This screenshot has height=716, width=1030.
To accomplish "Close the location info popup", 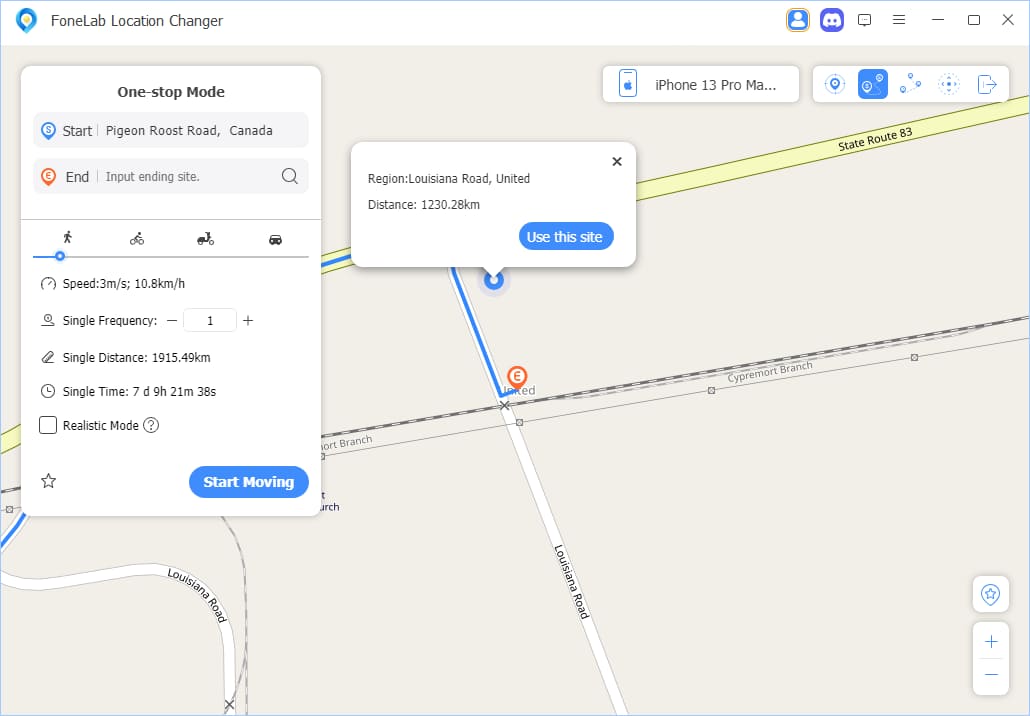I will pyautogui.click(x=617, y=162).
